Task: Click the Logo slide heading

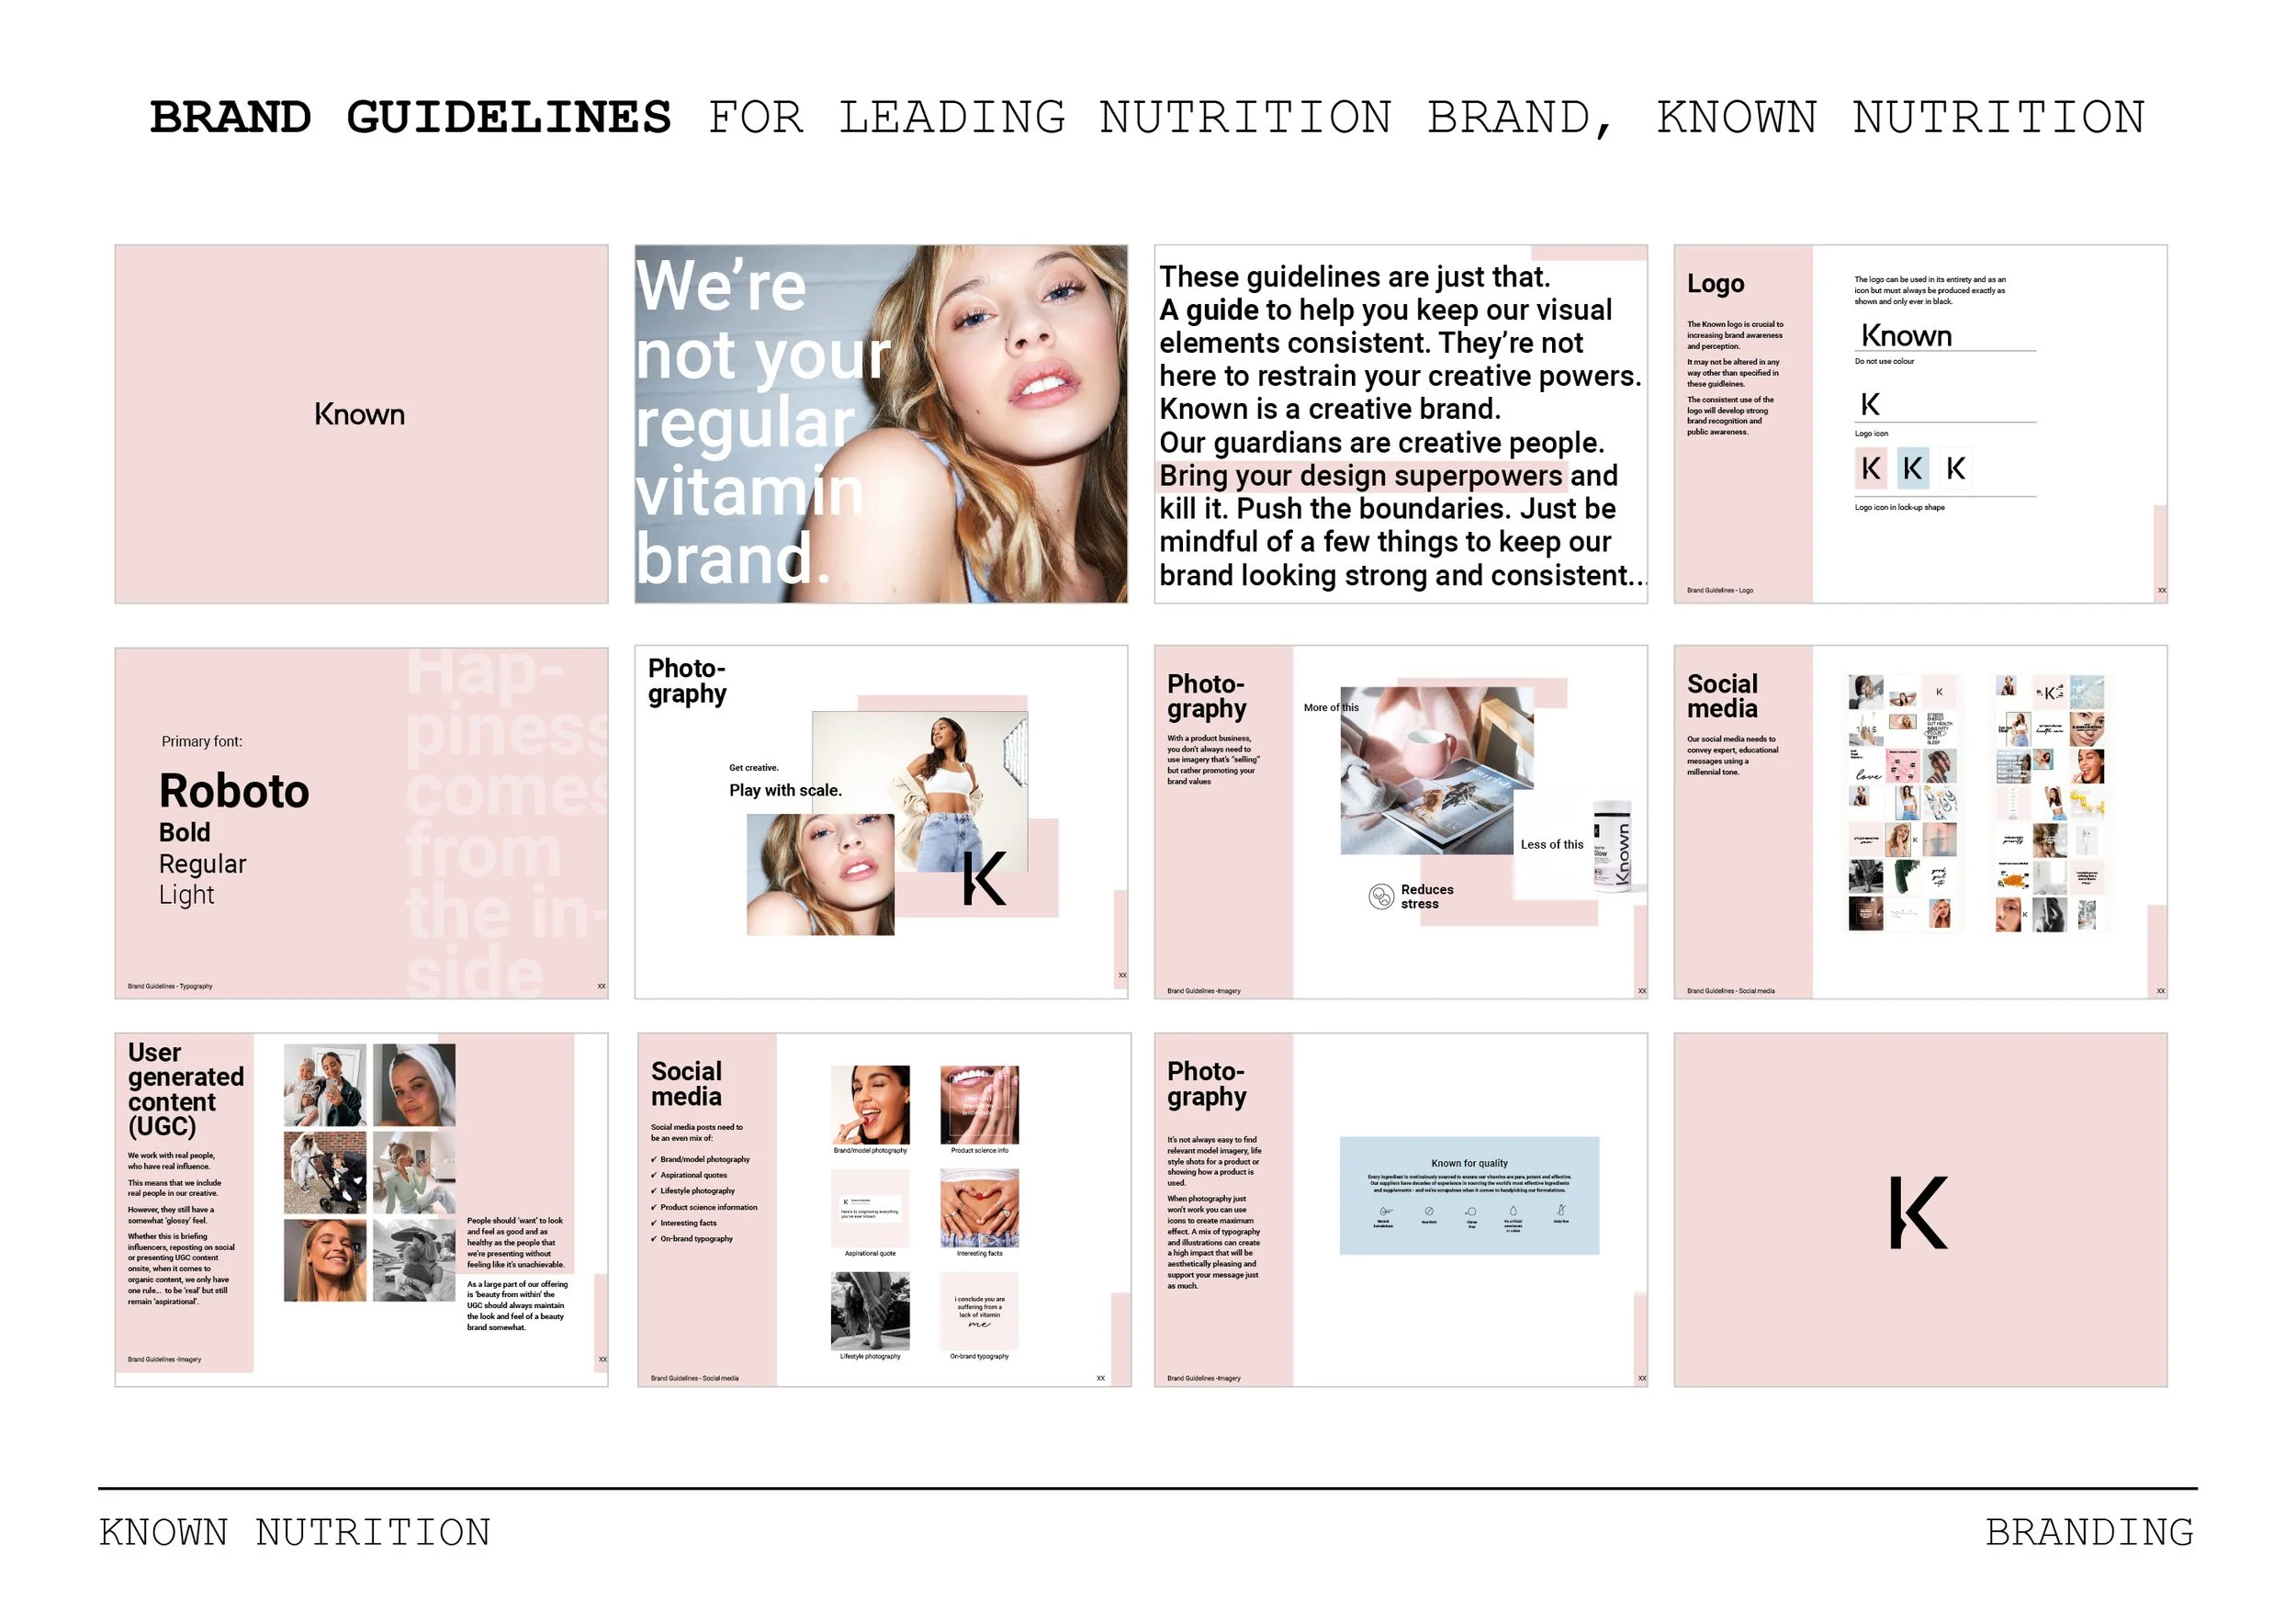Action: point(1715,284)
